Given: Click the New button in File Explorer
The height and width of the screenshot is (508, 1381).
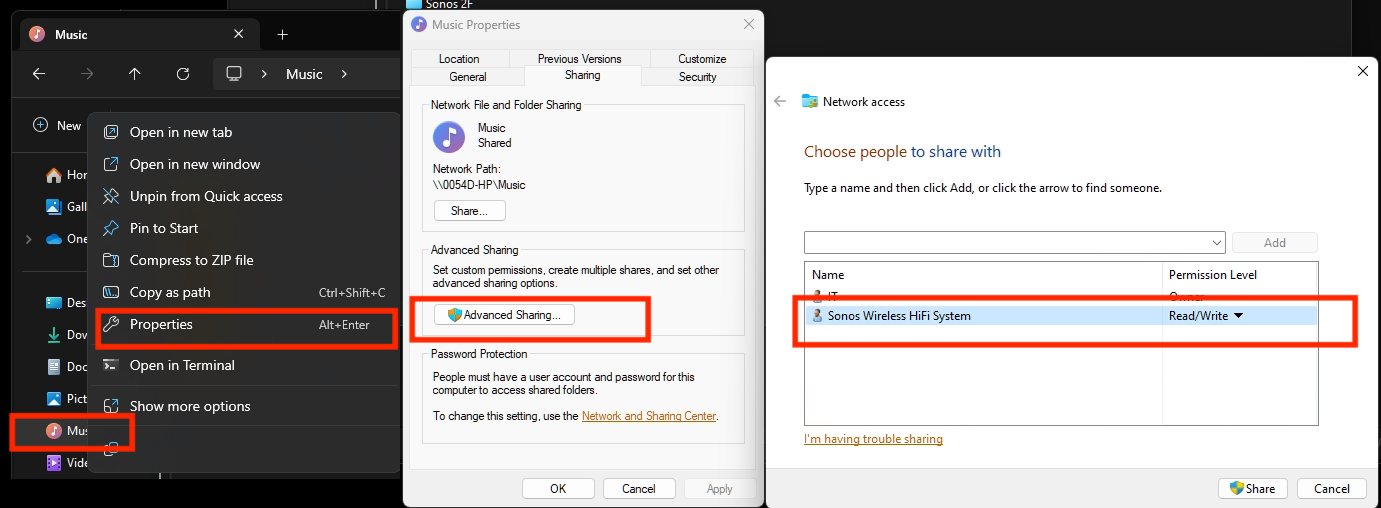Looking at the screenshot, I should pyautogui.click(x=58, y=125).
